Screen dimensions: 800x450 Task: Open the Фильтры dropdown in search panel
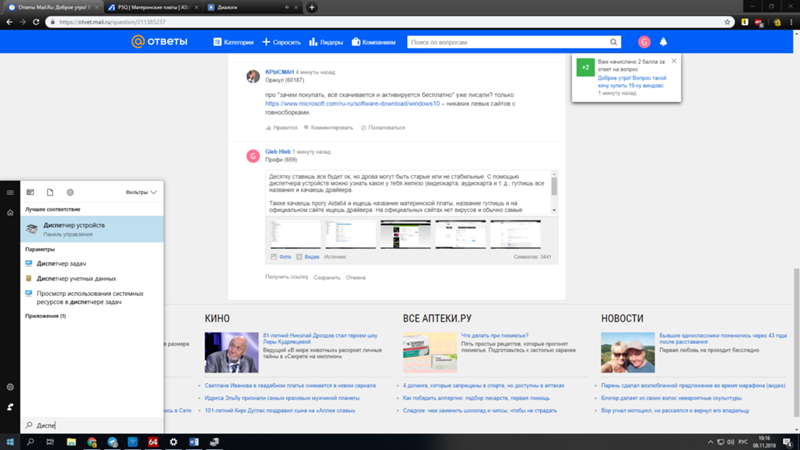pyautogui.click(x=141, y=192)
